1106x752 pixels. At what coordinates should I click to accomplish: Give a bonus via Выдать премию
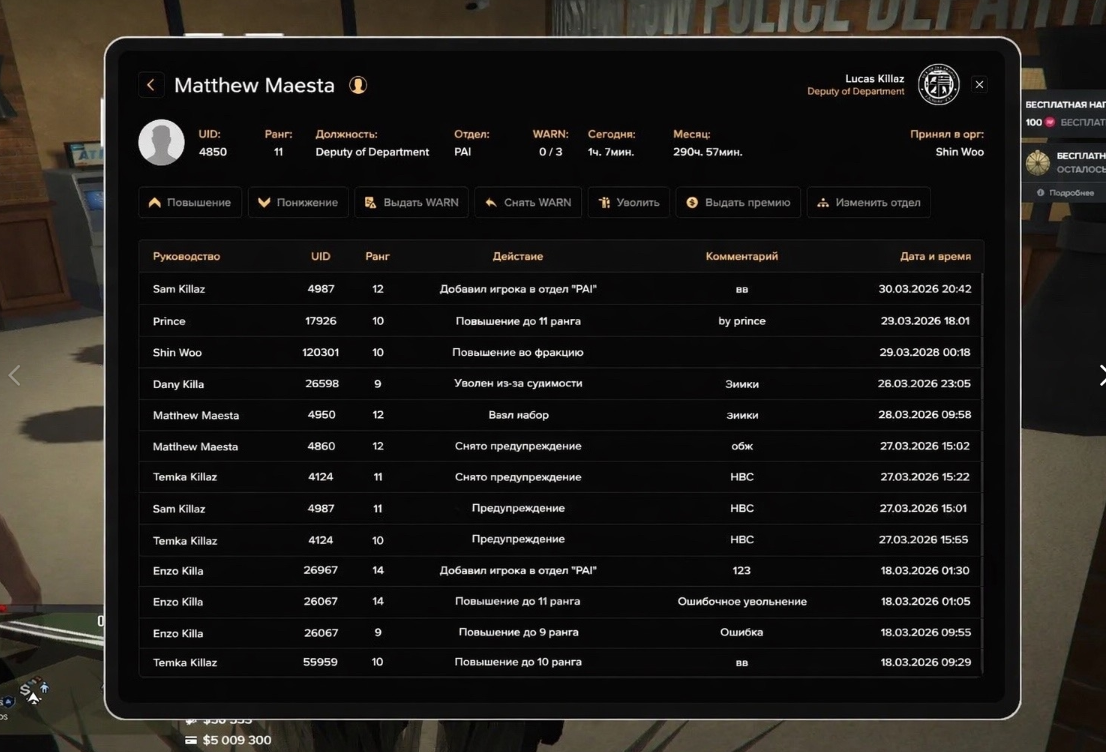point(738,202)
